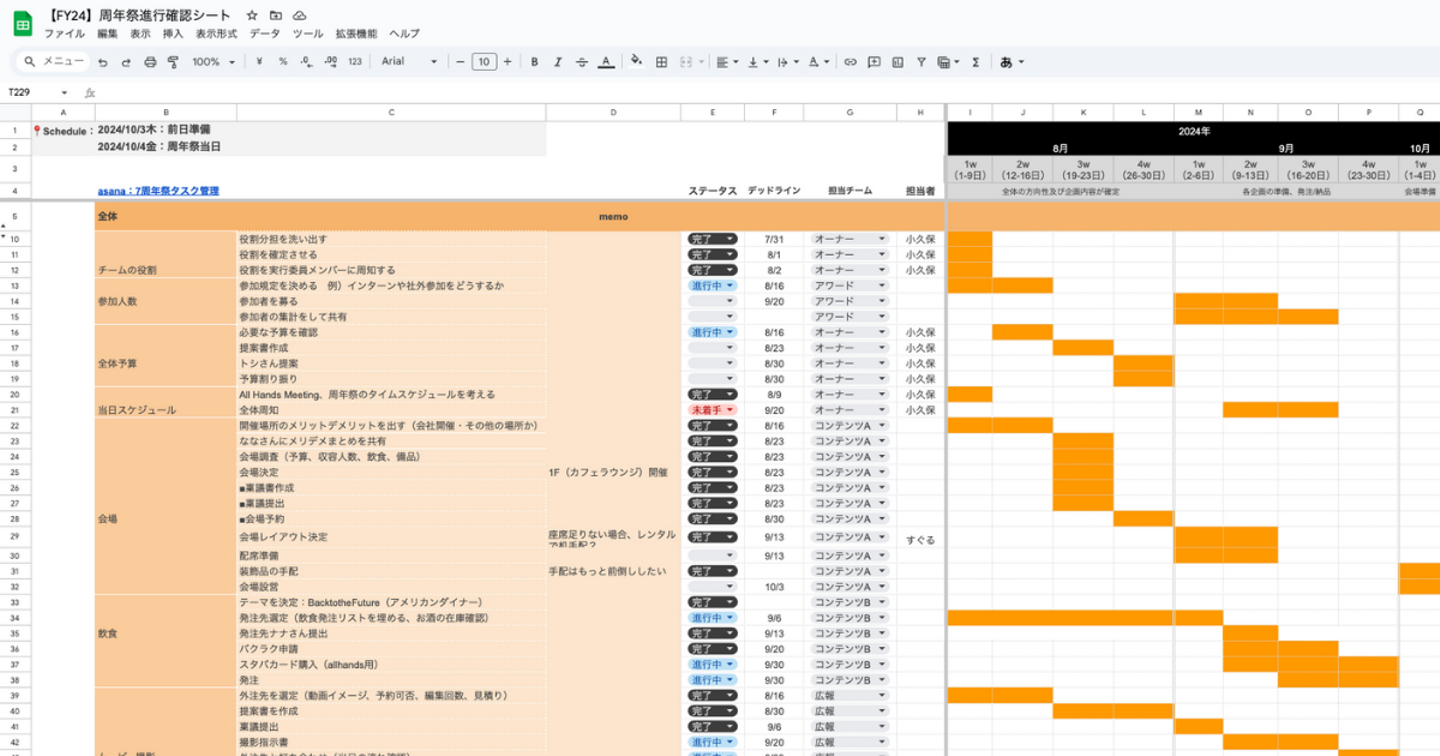This screenshot has height=756, width=1440.
Task: Open the fill color bucket
Action: point(636,61)
